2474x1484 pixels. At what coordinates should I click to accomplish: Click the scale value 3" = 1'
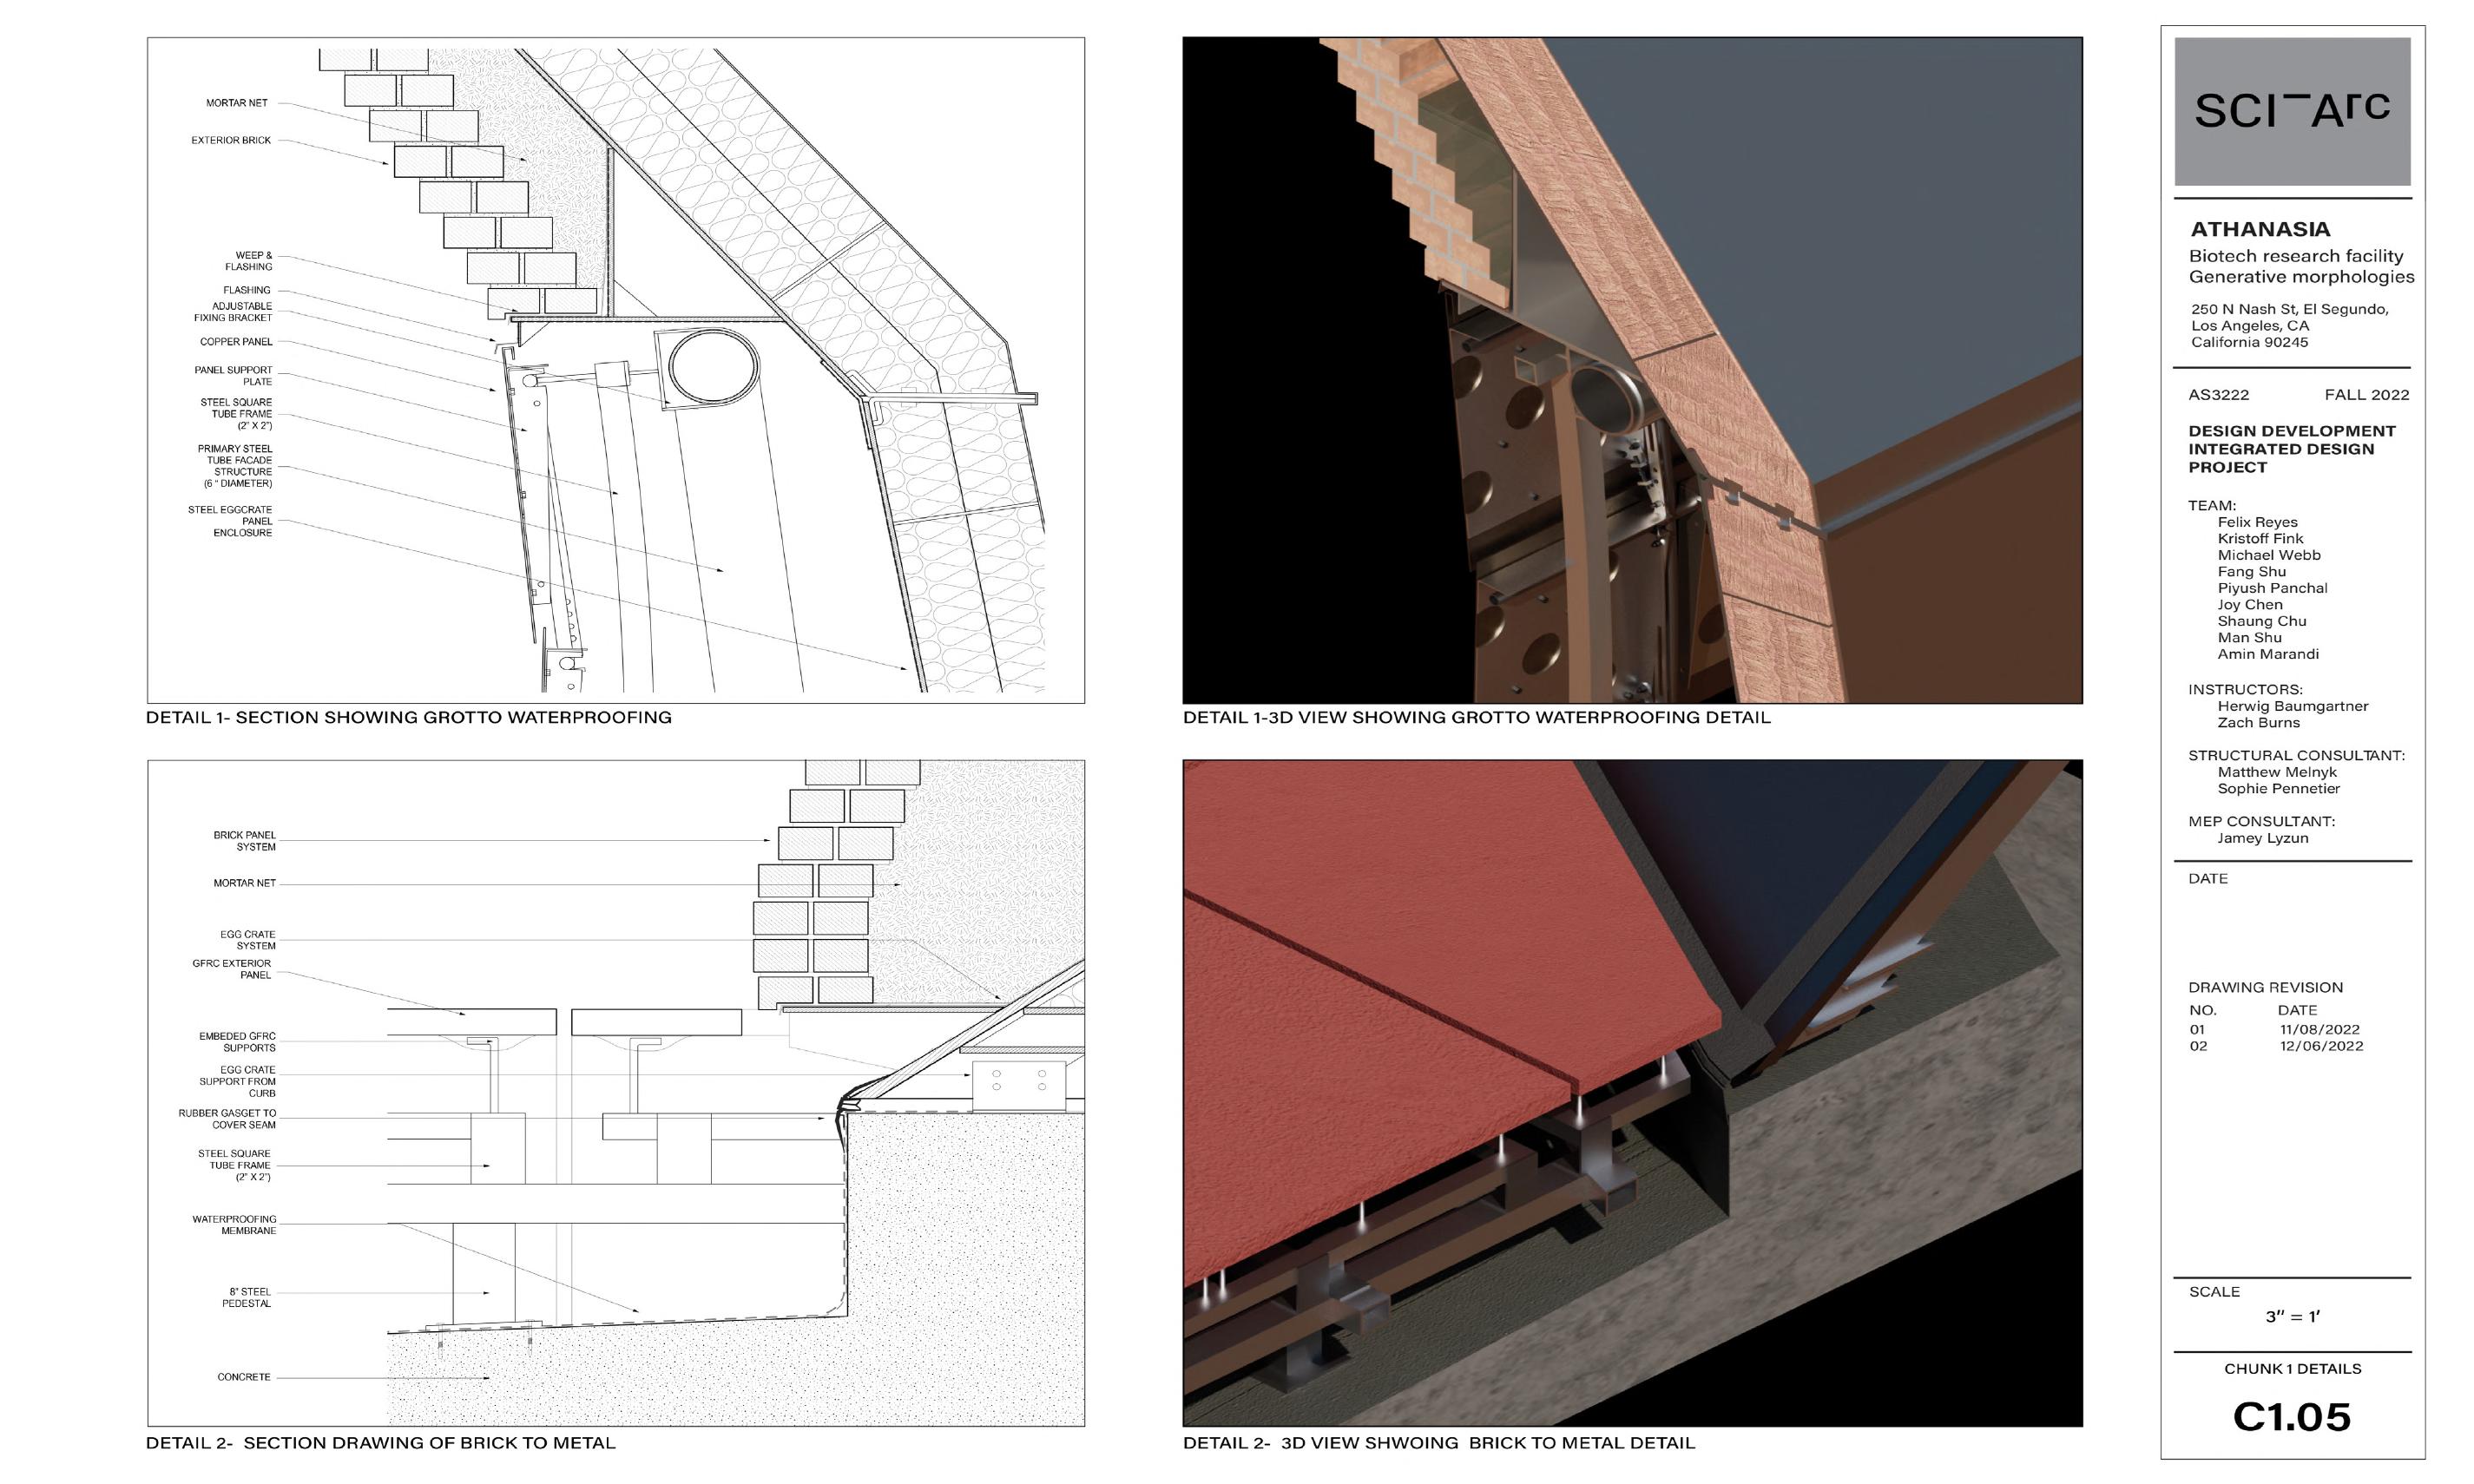click(2292, 1317)
